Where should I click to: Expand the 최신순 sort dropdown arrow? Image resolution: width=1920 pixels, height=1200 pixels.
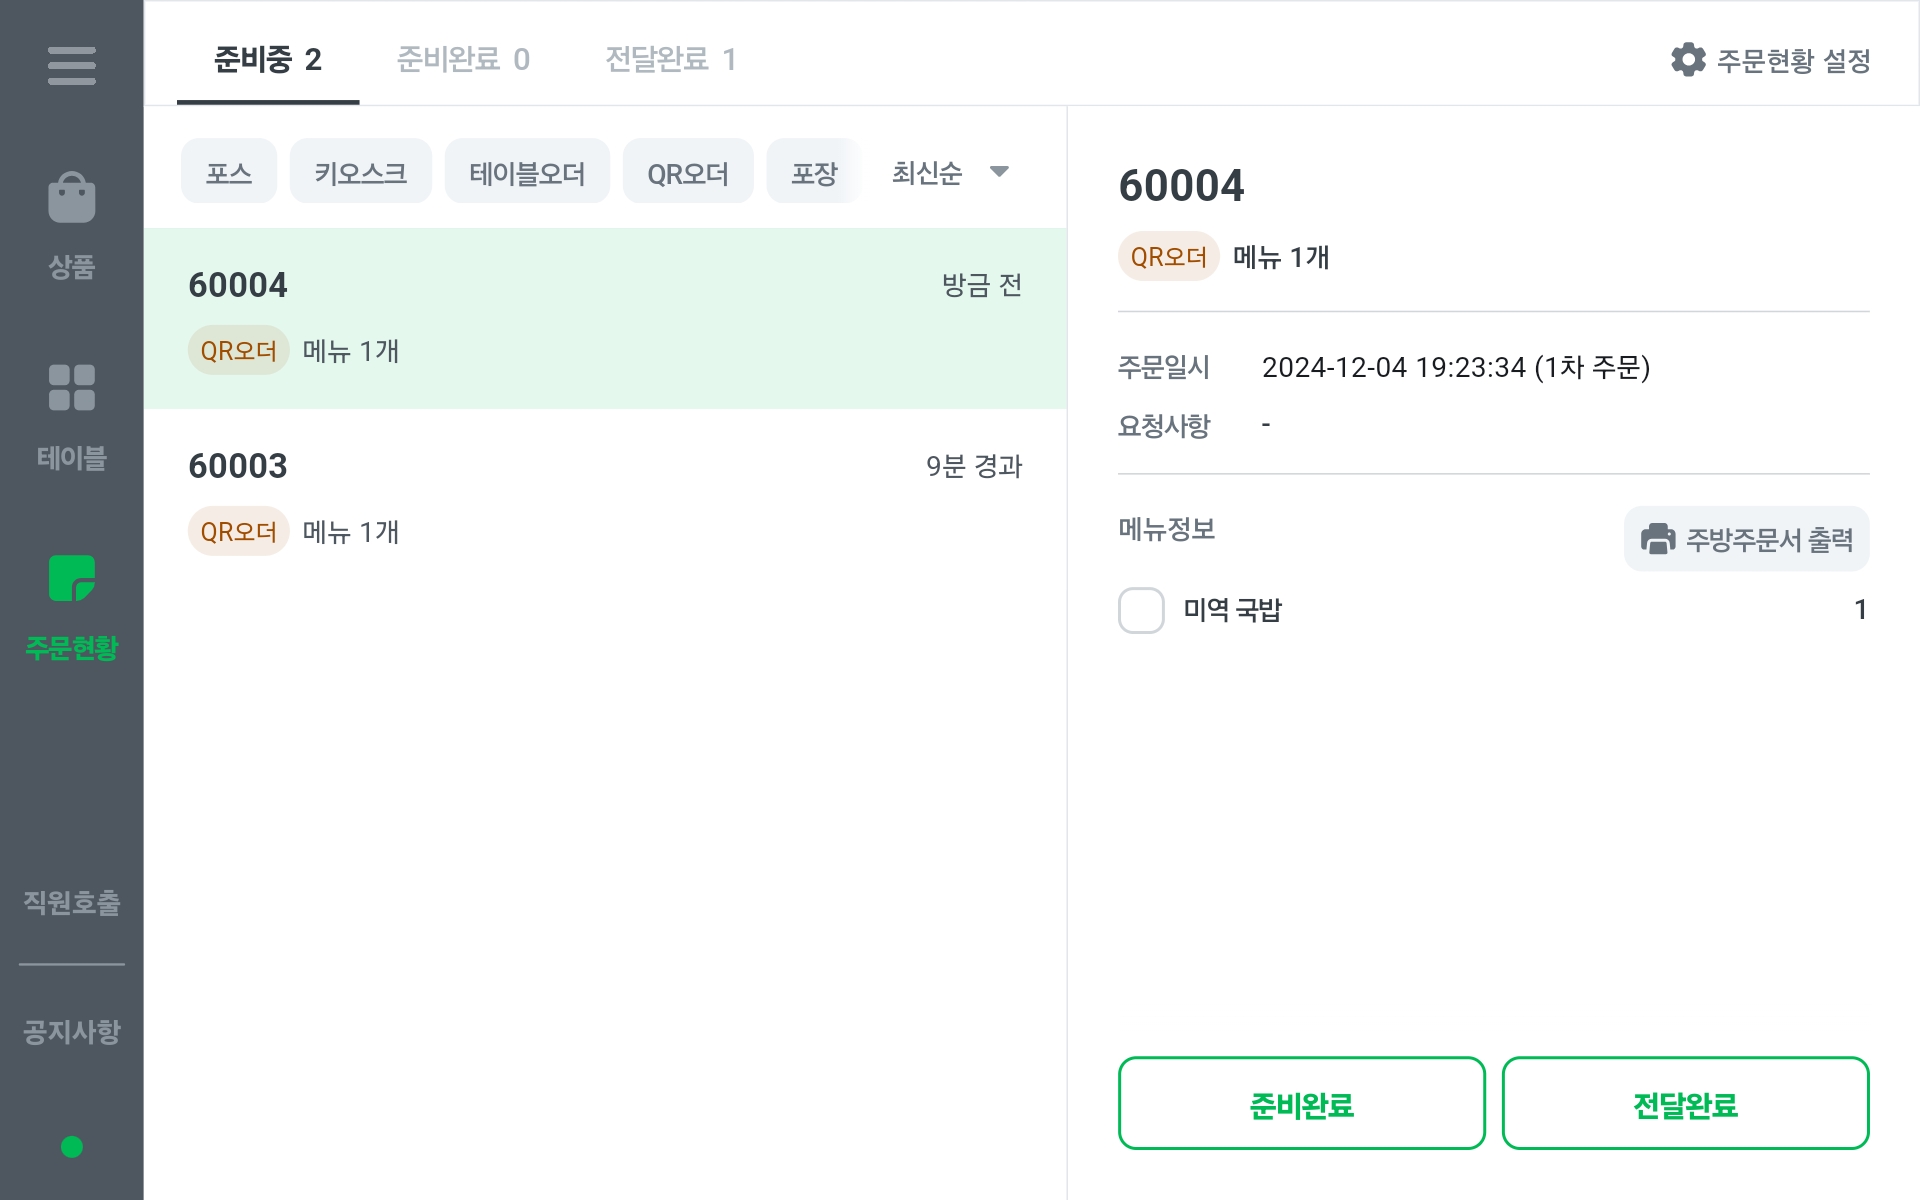tap(999, 172)
